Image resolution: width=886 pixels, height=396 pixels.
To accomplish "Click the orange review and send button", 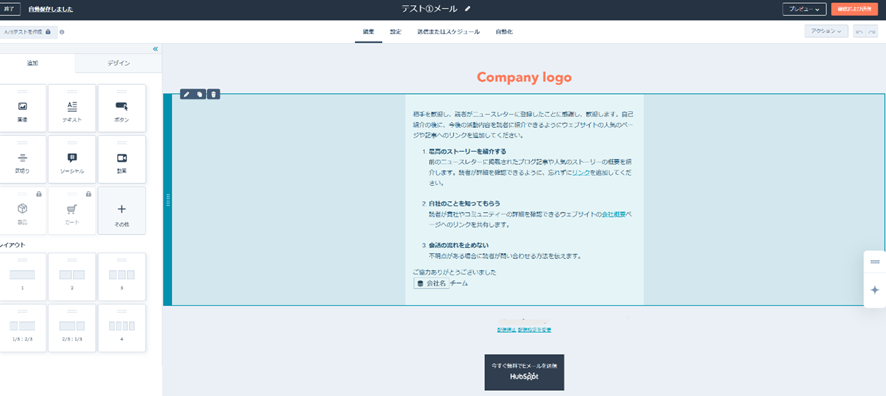I will [x=854, y=10].
